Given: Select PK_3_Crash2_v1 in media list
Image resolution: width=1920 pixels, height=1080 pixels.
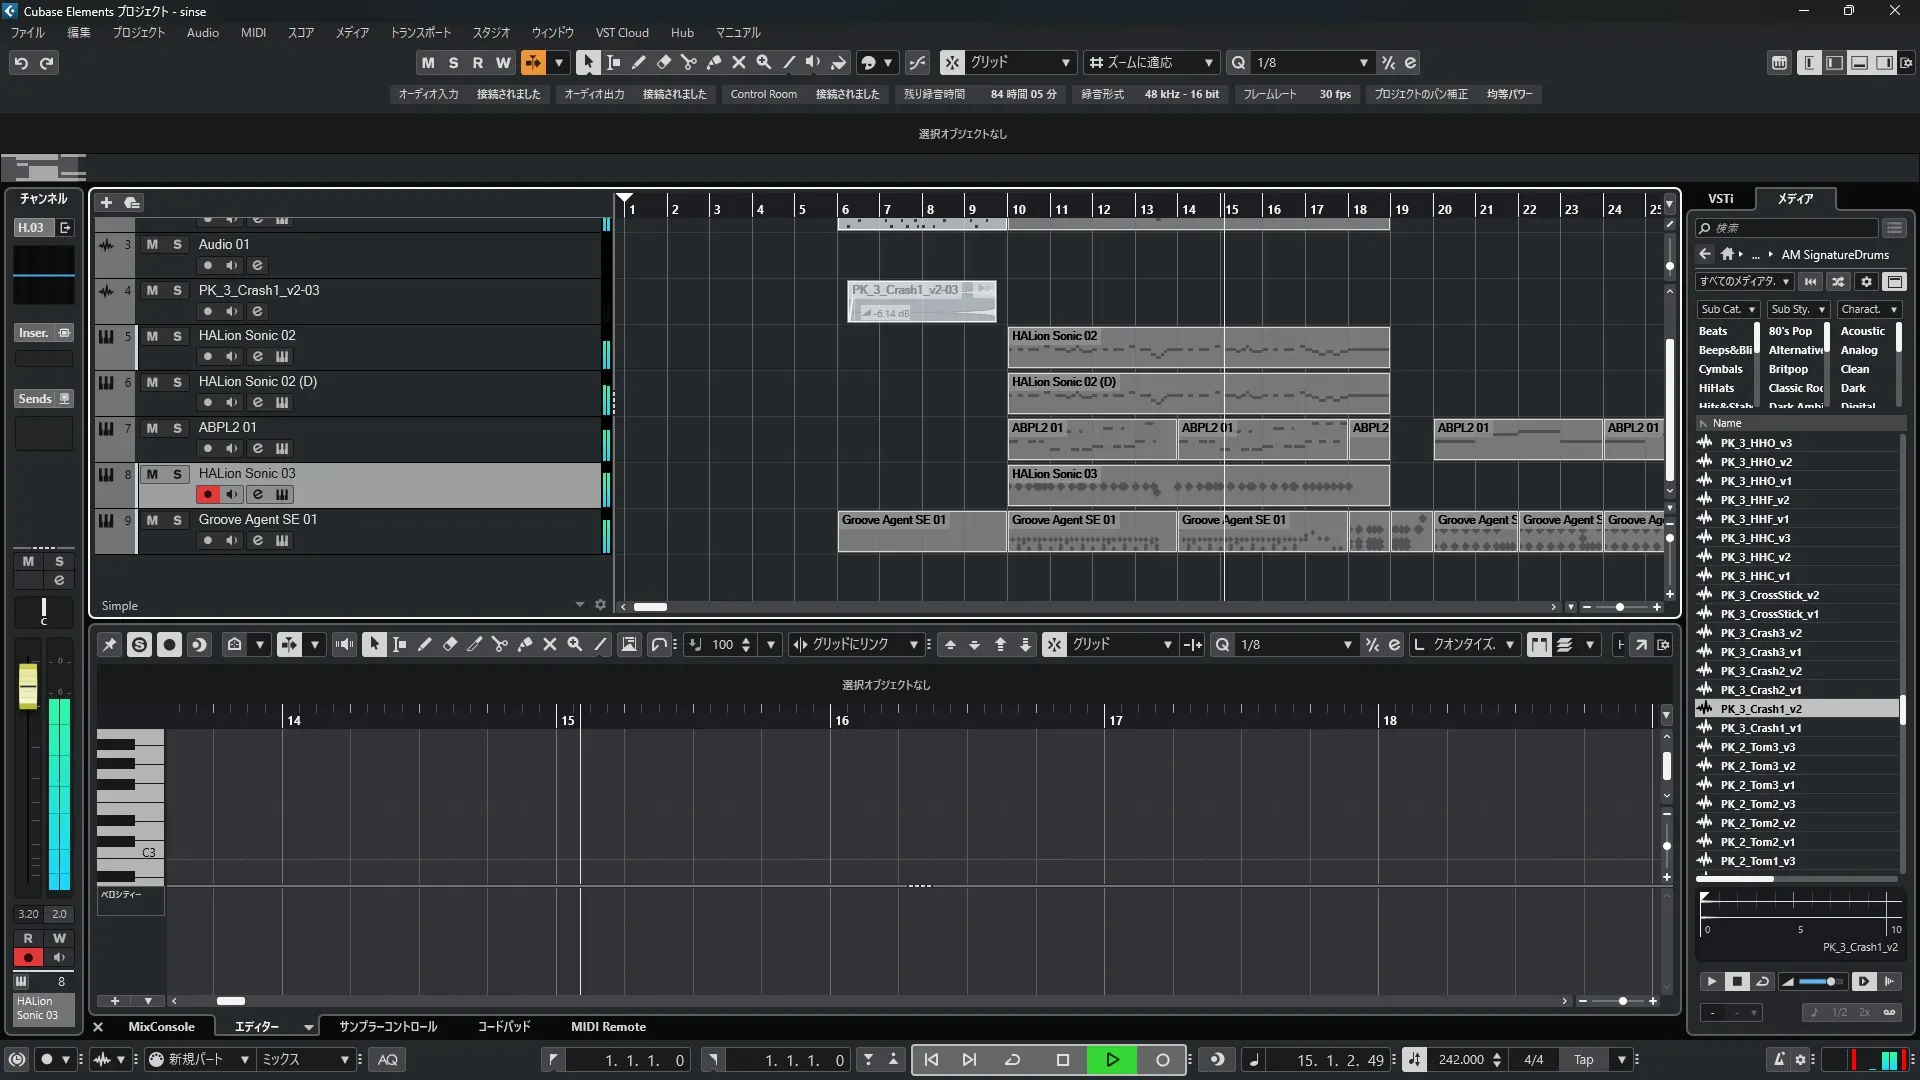Looking at the screenshot, I should click(1760, 690).
